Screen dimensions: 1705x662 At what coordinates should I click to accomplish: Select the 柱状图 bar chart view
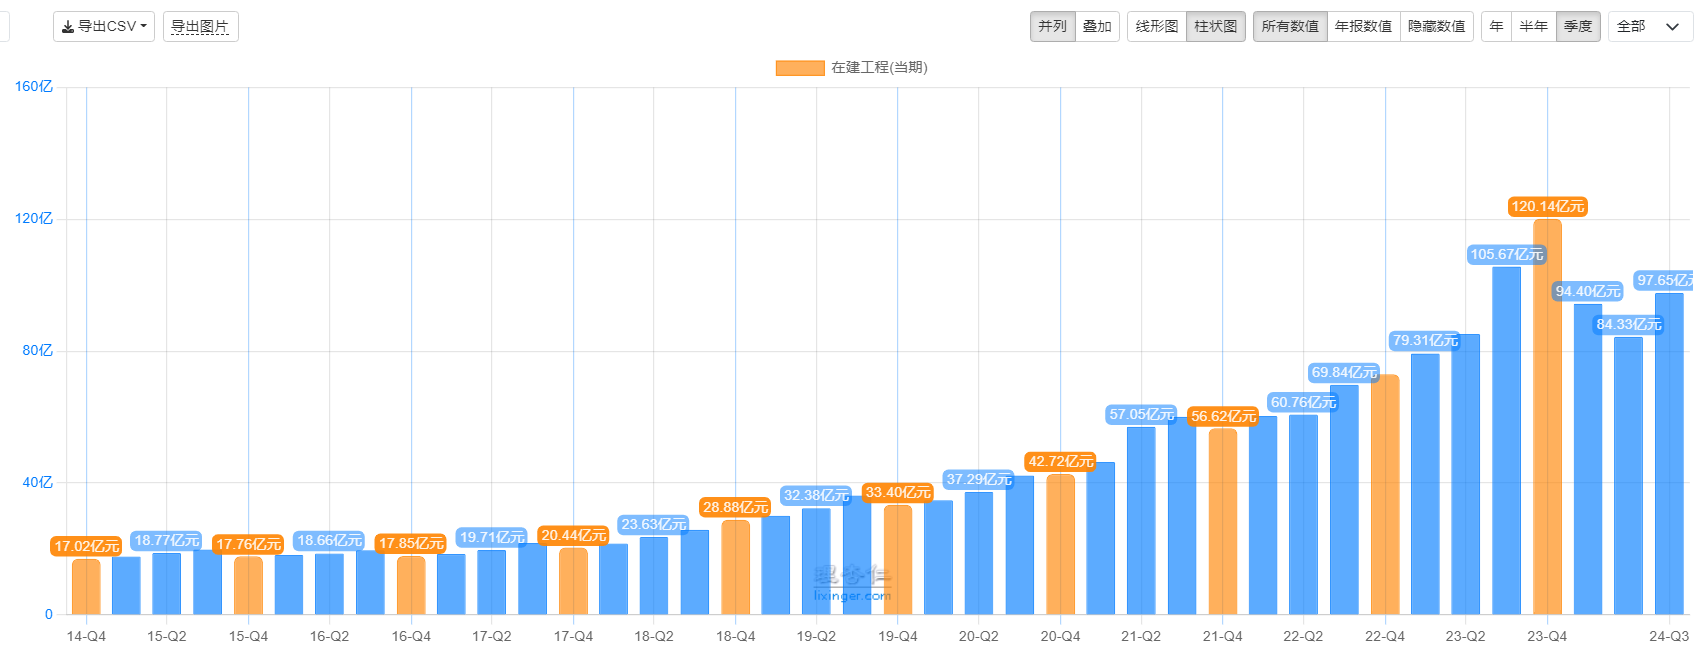1216,26
